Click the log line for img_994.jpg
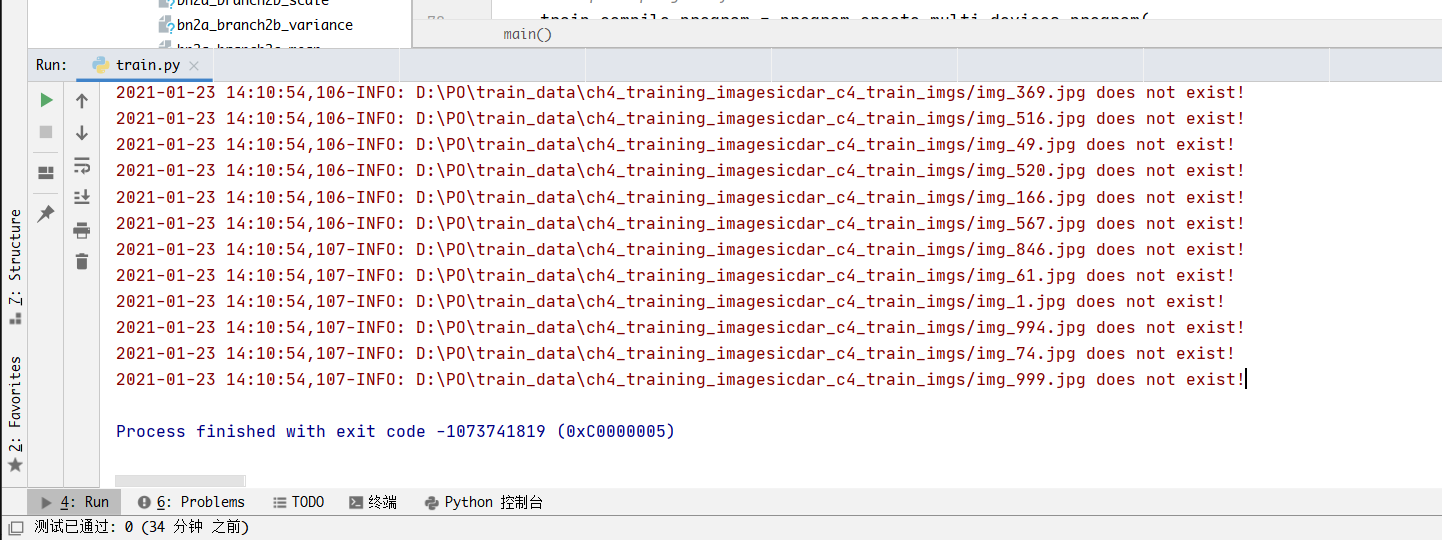The image size is (1442, 540). [x=680, y=327]
